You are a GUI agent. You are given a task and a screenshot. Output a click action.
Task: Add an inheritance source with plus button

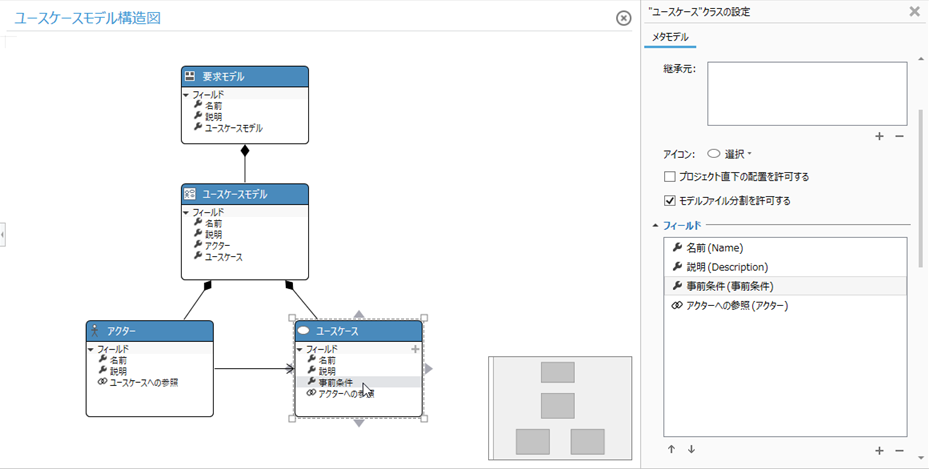879,136
